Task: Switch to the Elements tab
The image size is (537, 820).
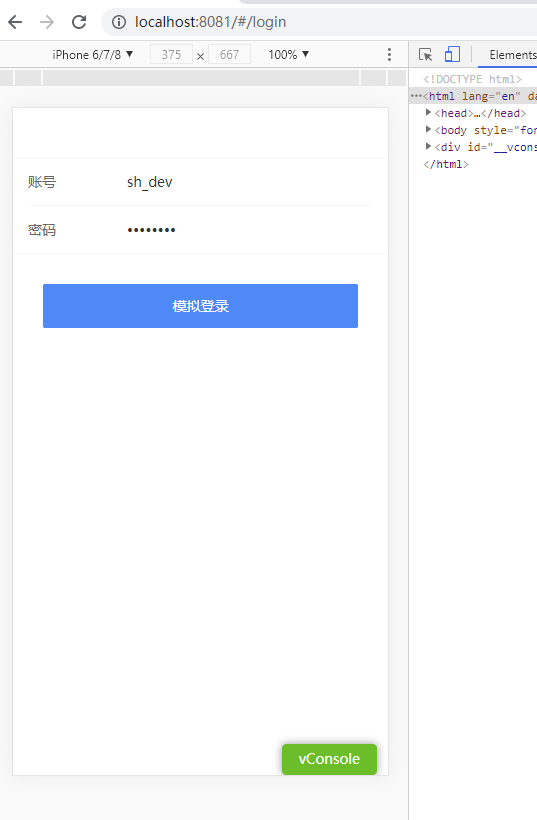Action: [x=512, y=54]
